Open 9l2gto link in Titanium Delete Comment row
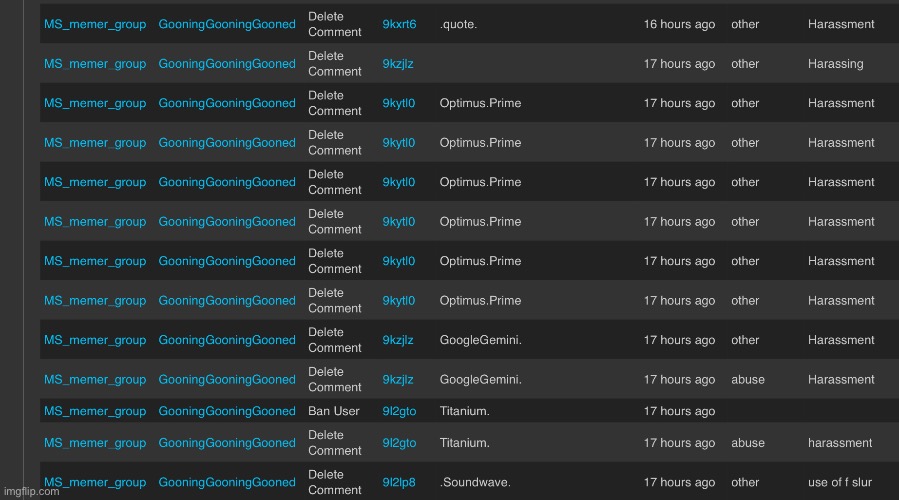The height and width of the screenshot is (500, 899). coord(398,443)
